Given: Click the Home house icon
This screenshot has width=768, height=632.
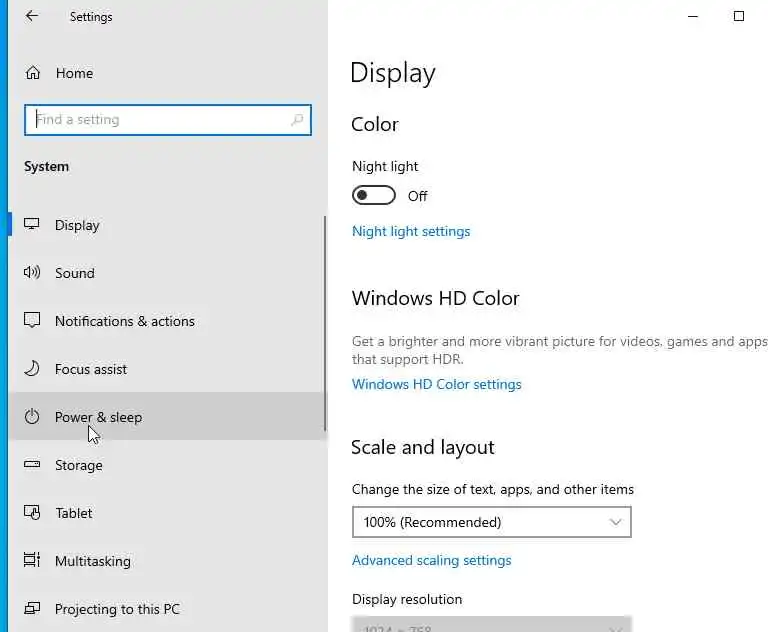Looking at the screenshot, I should coord(33,73).
